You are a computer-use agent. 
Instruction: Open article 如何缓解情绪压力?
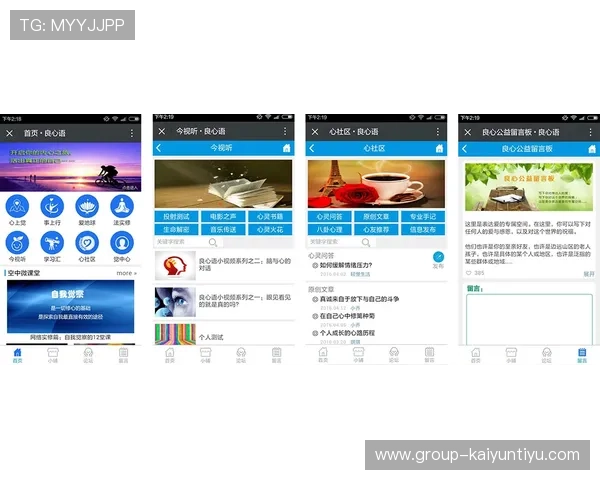tap(346, 265)
